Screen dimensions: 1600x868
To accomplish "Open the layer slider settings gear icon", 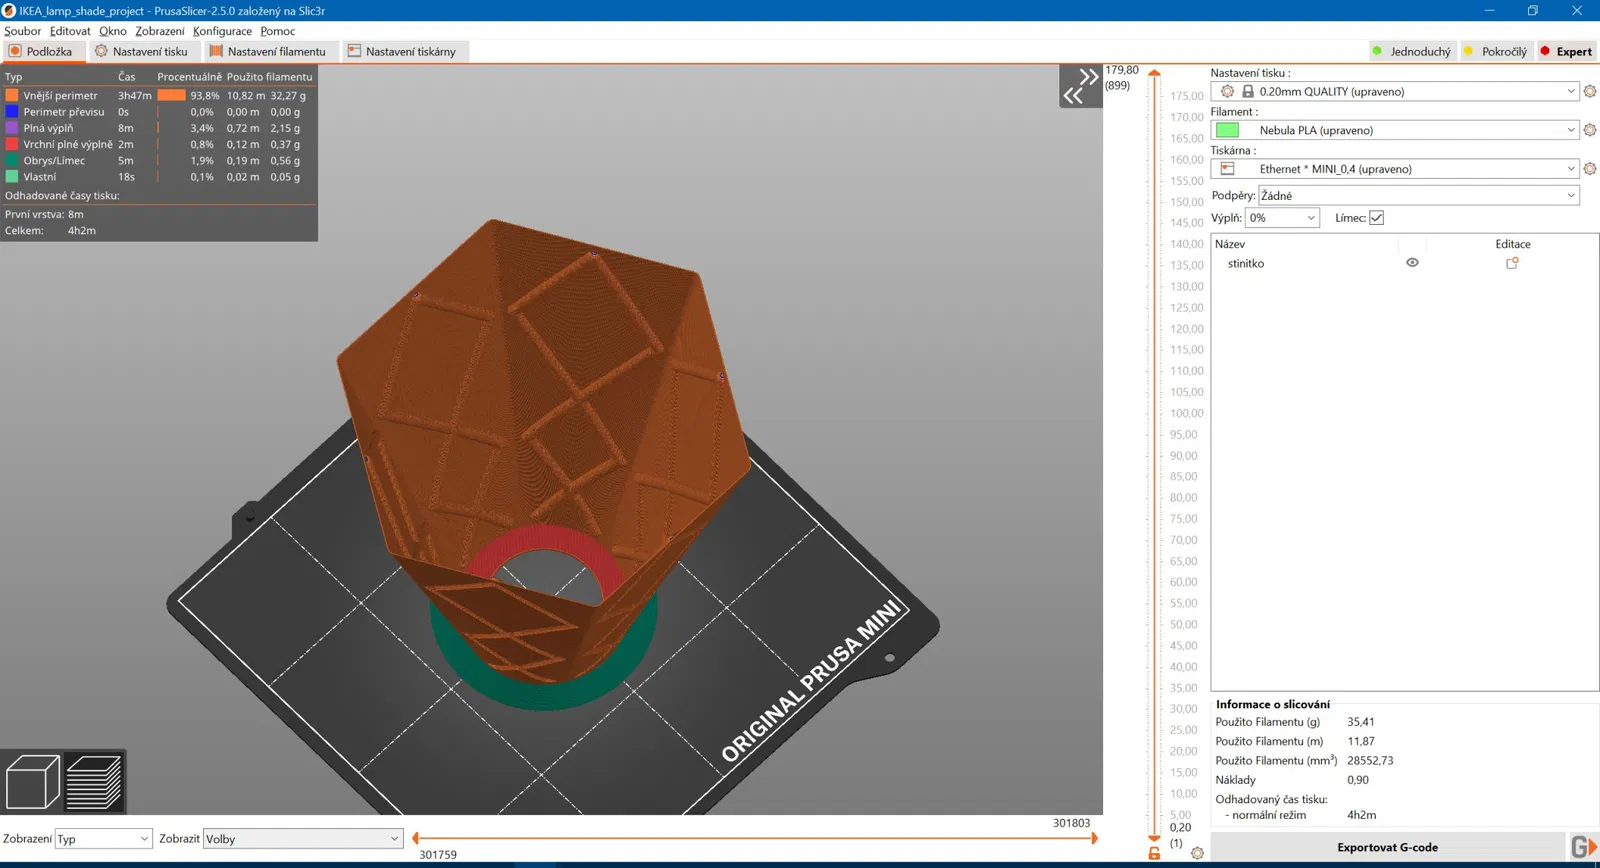I will 1197,853.
